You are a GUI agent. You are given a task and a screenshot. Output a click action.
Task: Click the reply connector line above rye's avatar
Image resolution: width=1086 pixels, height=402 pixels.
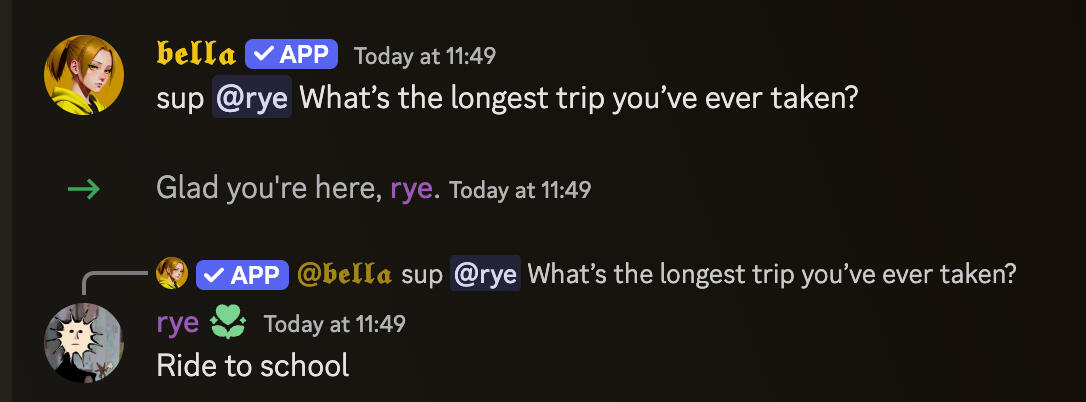105,277
